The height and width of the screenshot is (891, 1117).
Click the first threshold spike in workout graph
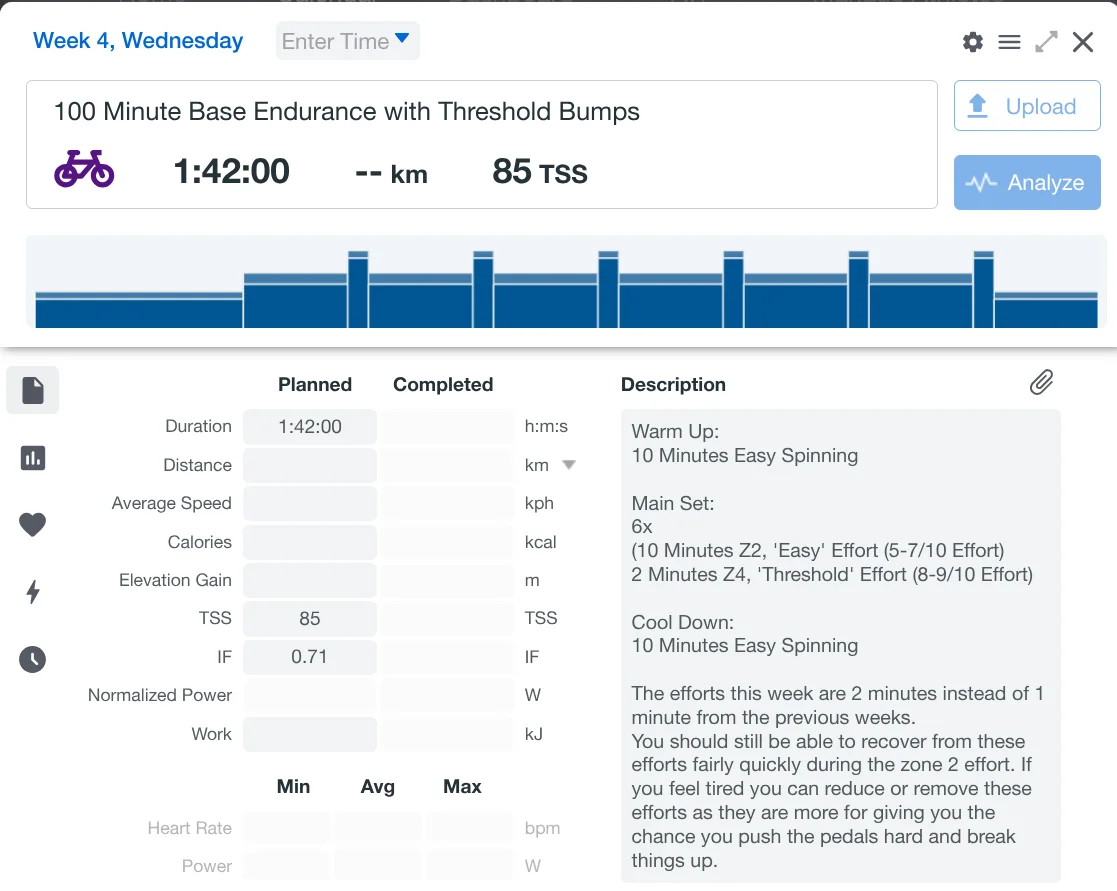pos(358,290)
